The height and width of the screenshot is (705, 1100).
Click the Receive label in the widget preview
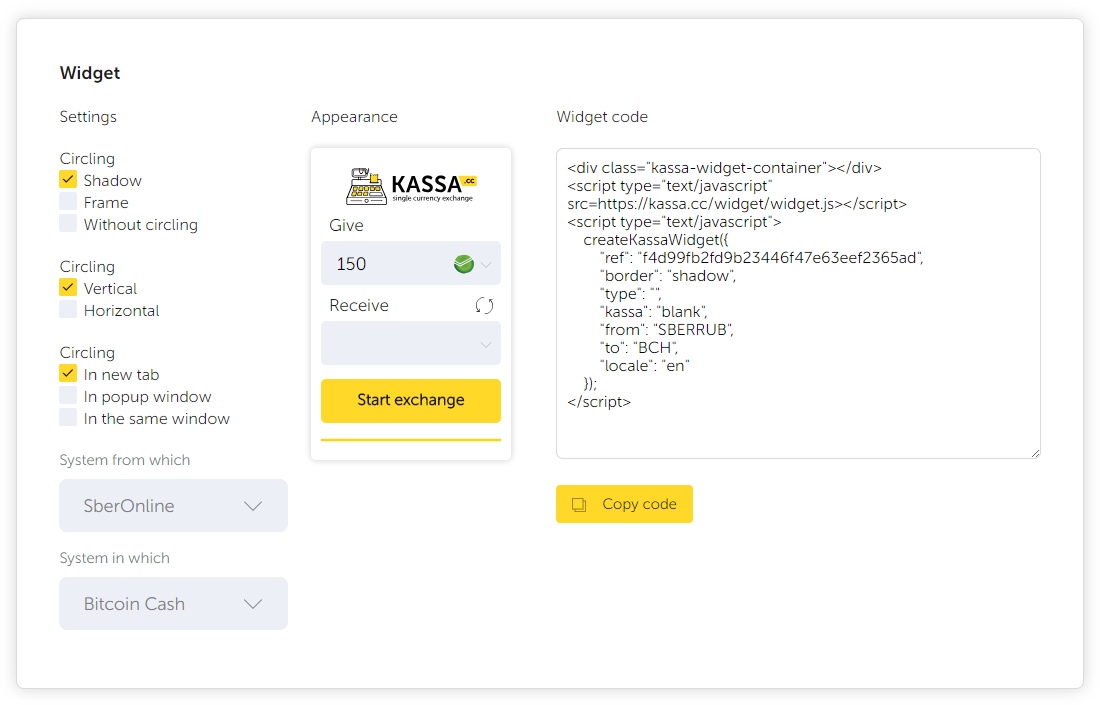pos(359,306)
